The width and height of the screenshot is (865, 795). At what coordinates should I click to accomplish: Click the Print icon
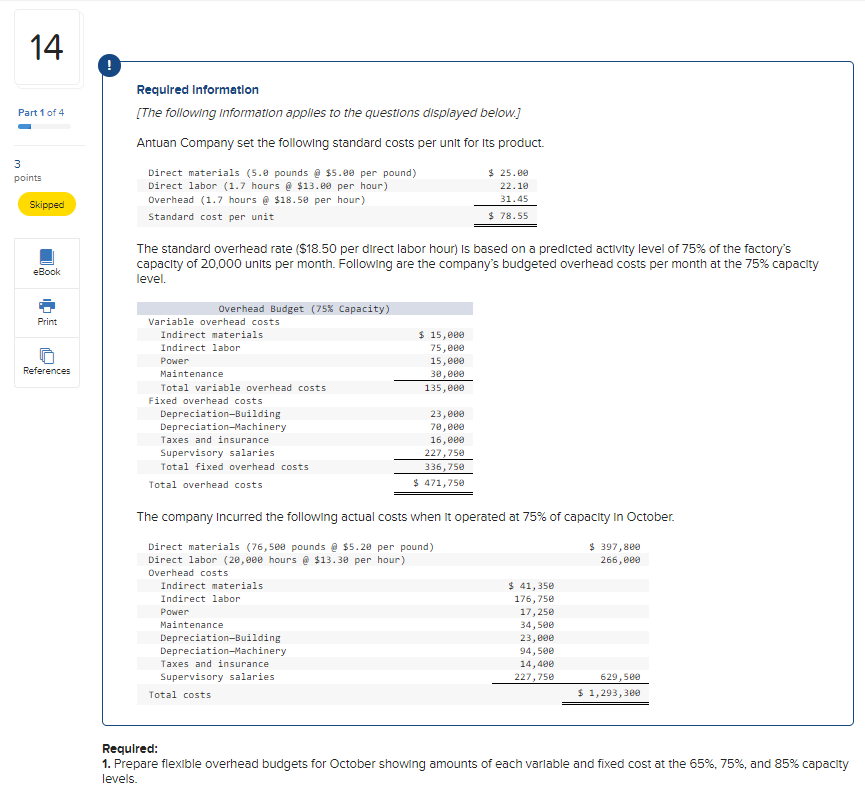[x=47, y=312]
